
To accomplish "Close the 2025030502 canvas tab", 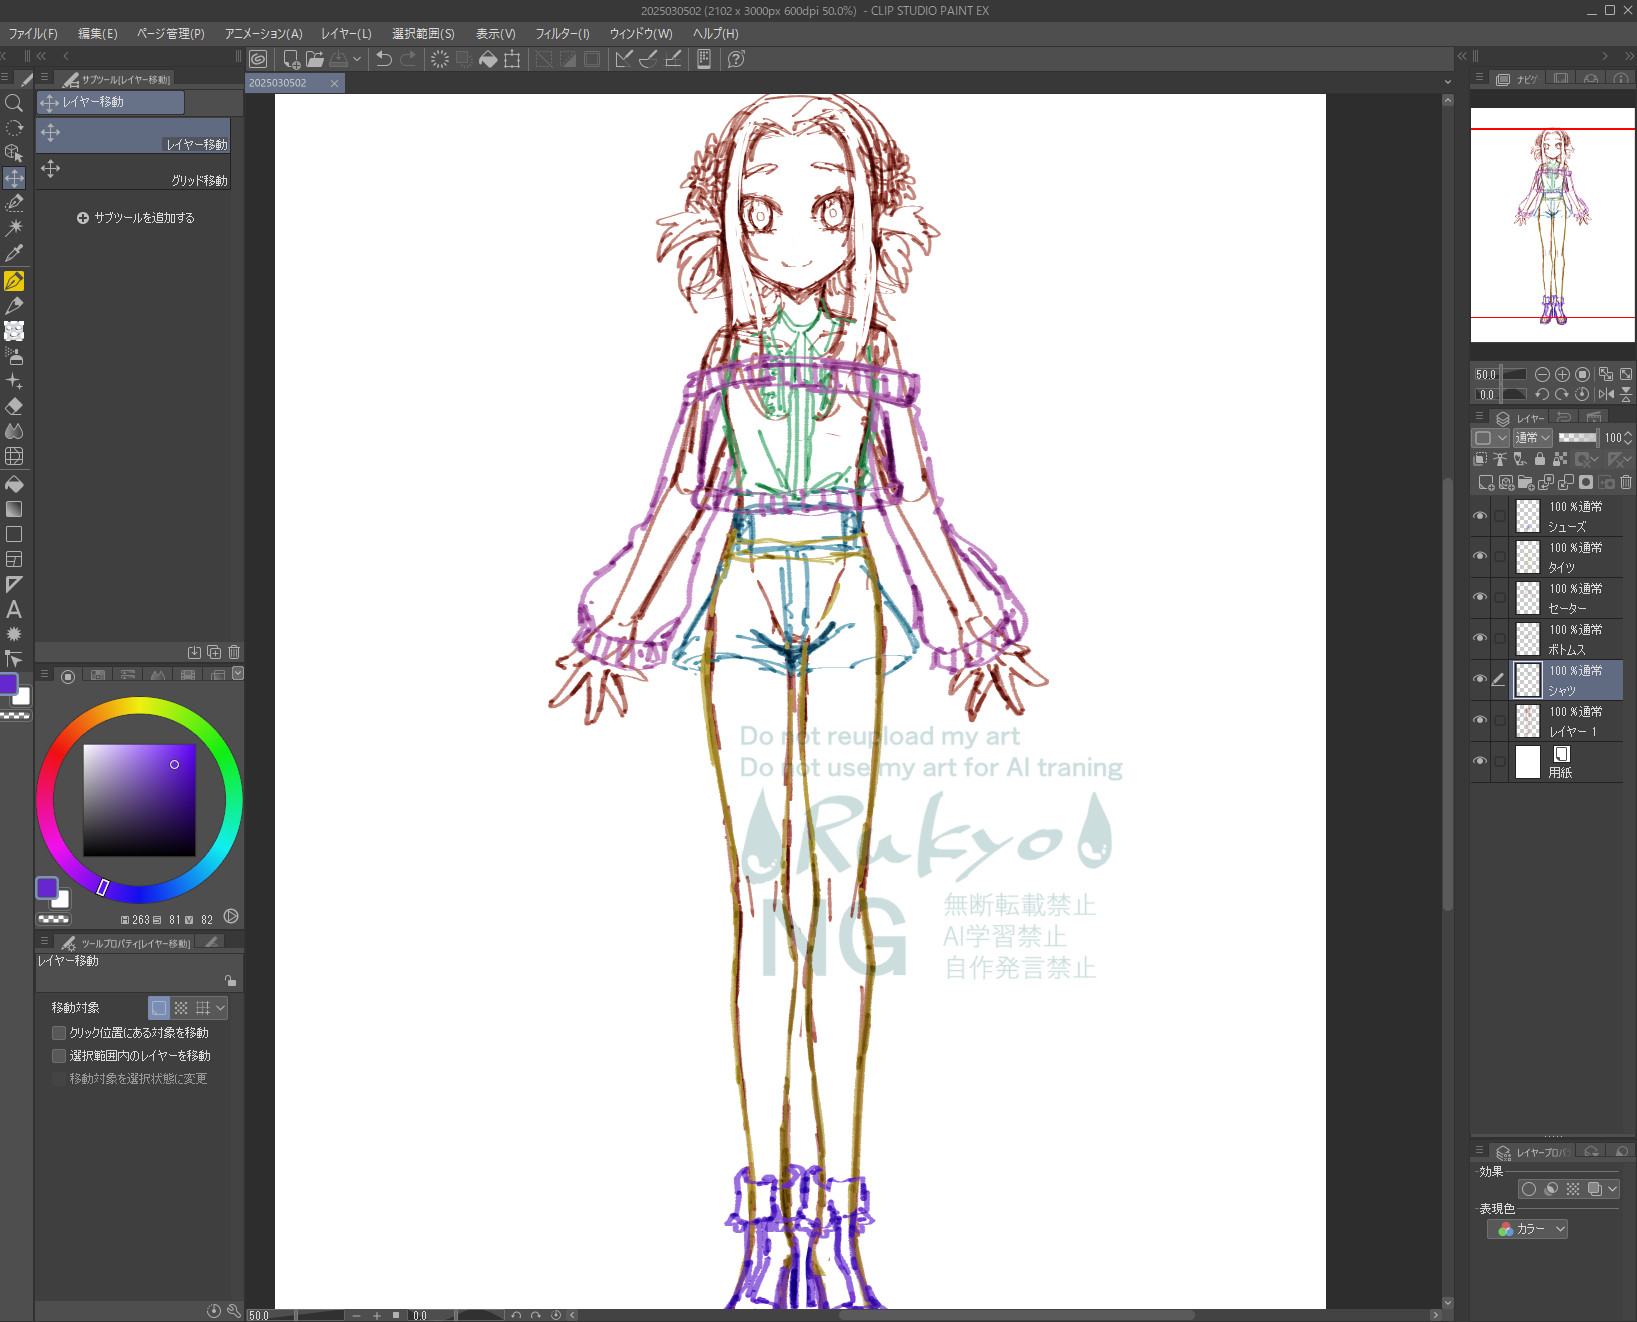I will tap(335, 83).
